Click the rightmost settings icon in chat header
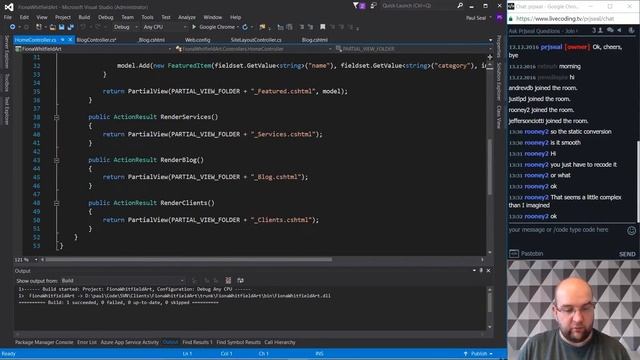640x360 pixels. [x=631, y=30]
